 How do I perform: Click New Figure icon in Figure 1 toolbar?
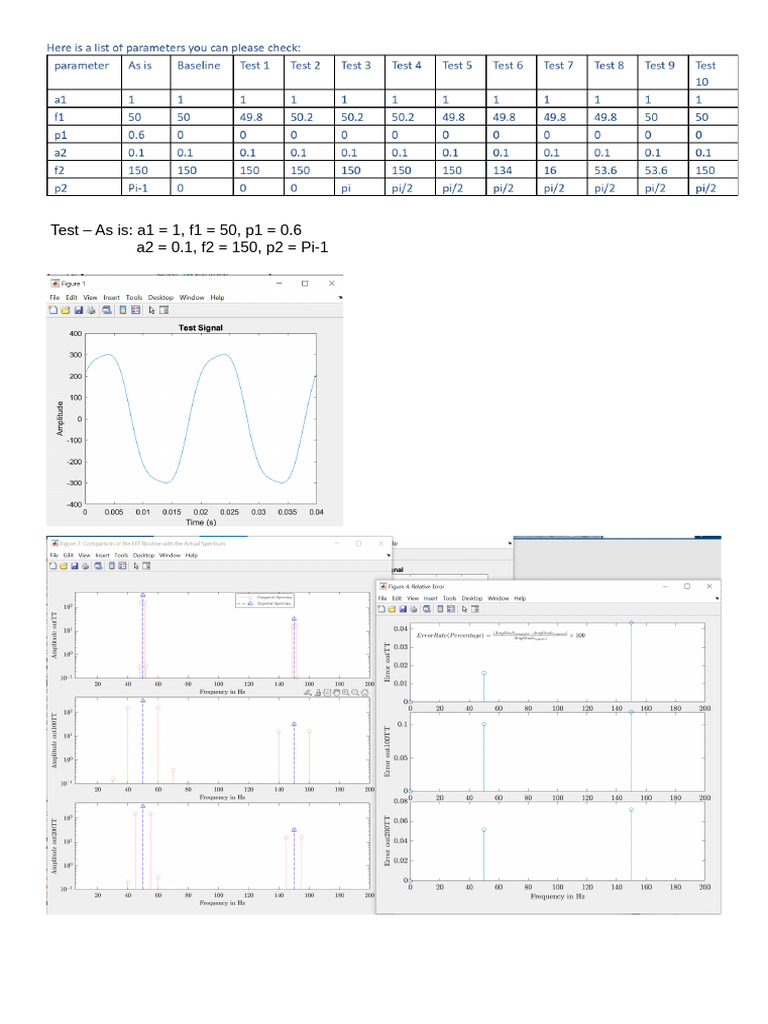[53, 310]
